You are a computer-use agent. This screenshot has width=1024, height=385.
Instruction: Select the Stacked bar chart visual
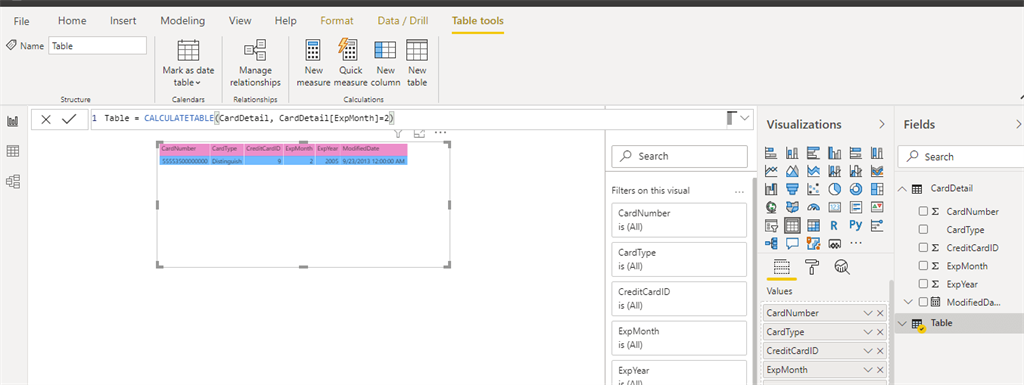(771, 153)
